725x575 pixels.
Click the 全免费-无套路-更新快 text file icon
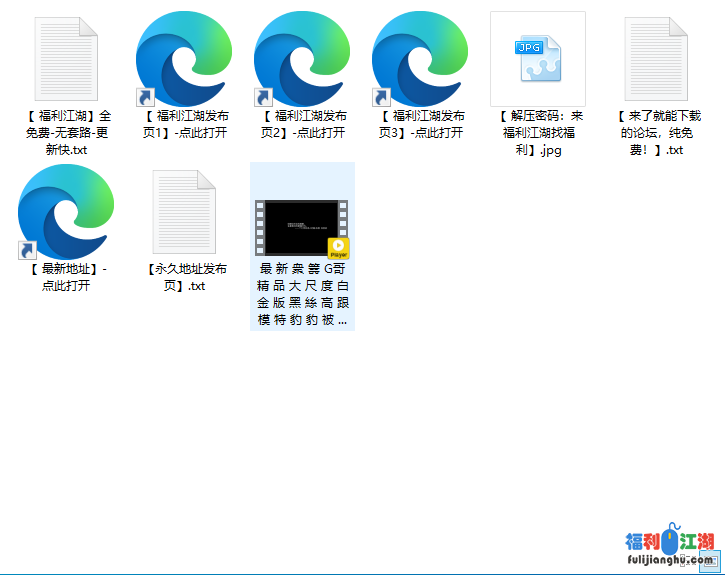click(x=67, y=59)
